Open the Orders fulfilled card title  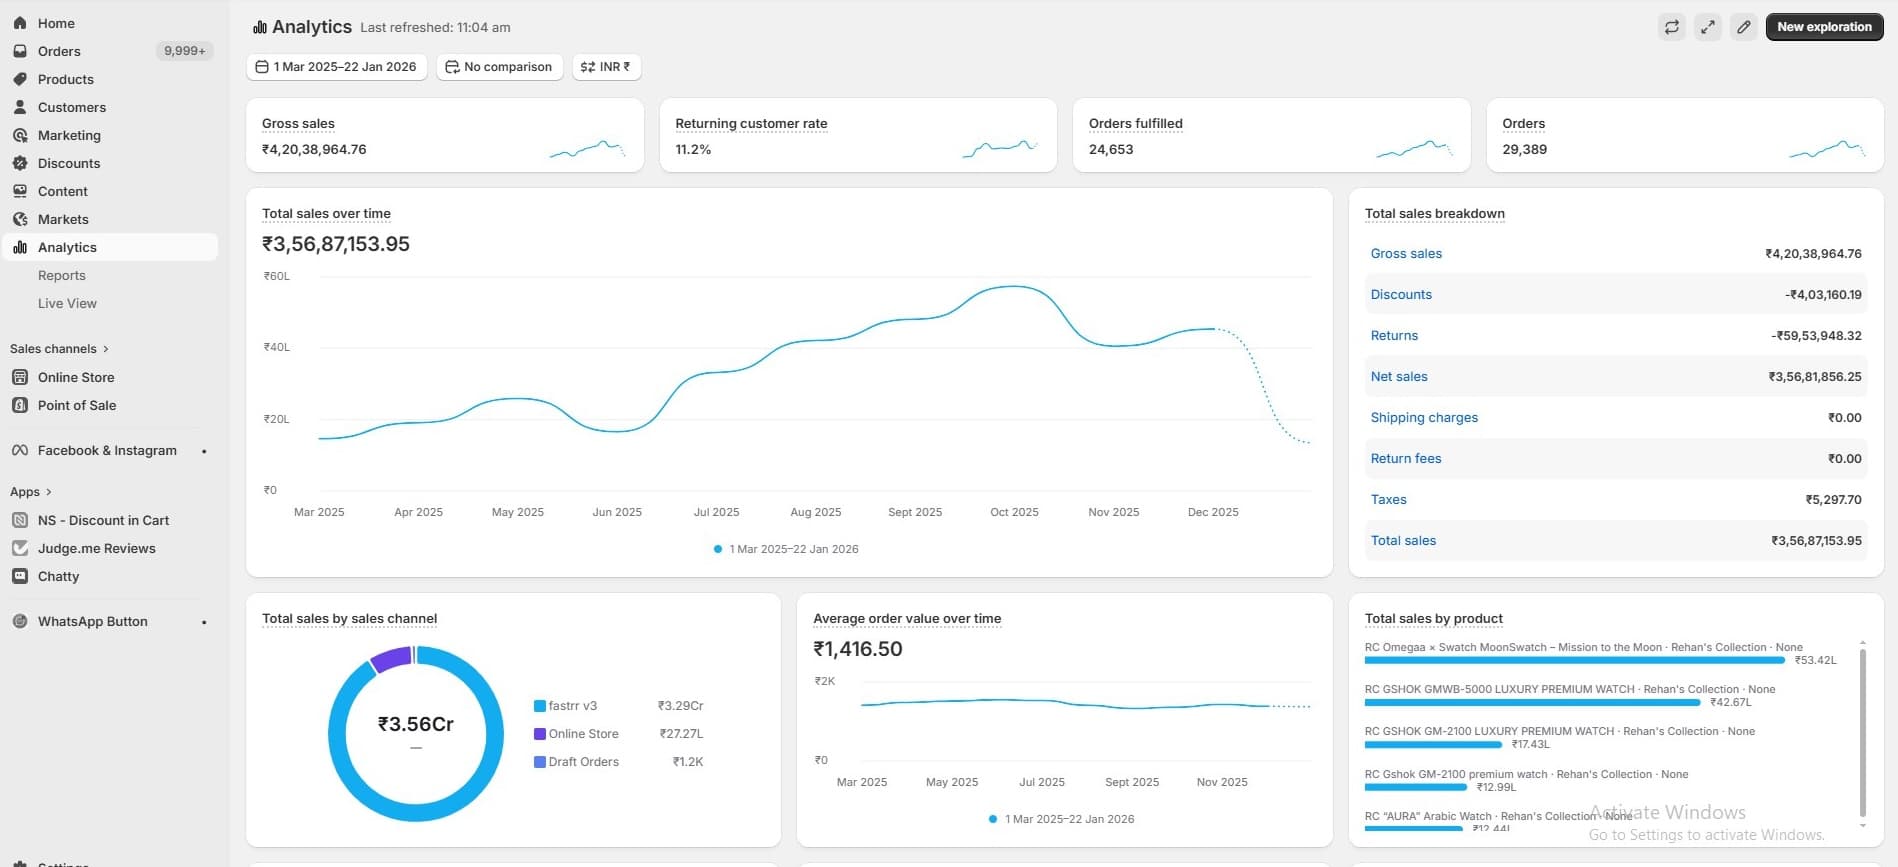pos(1135,124)
